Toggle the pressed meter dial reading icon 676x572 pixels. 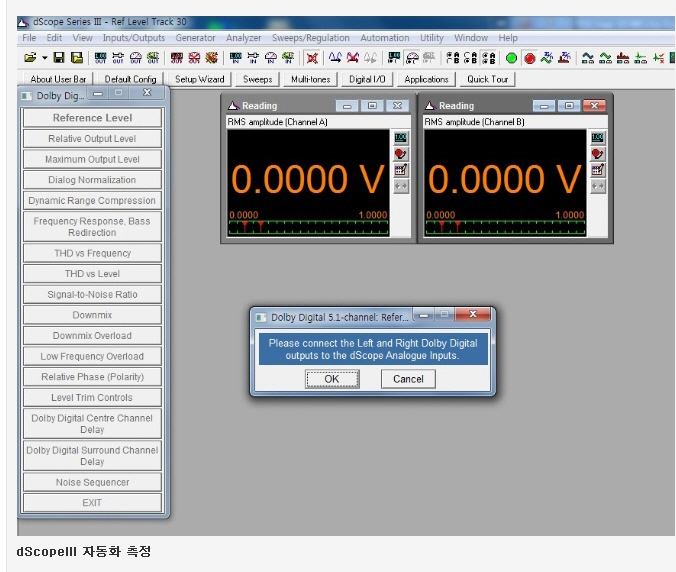[412, 58]
